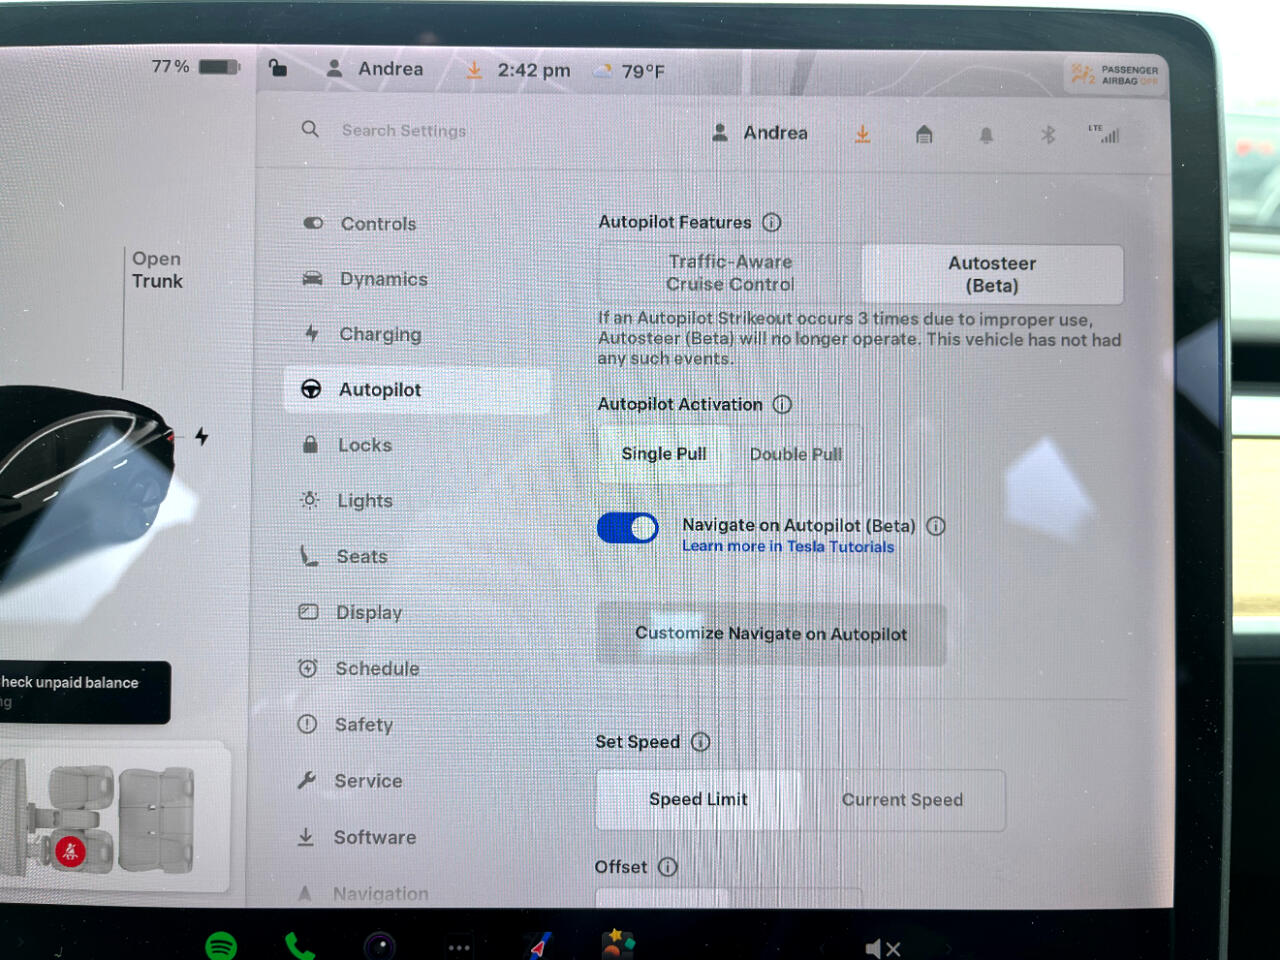The image size is (1280, 960).
Task: Toggle Navigate on Autopilot switch
Action: pos(627,528)
